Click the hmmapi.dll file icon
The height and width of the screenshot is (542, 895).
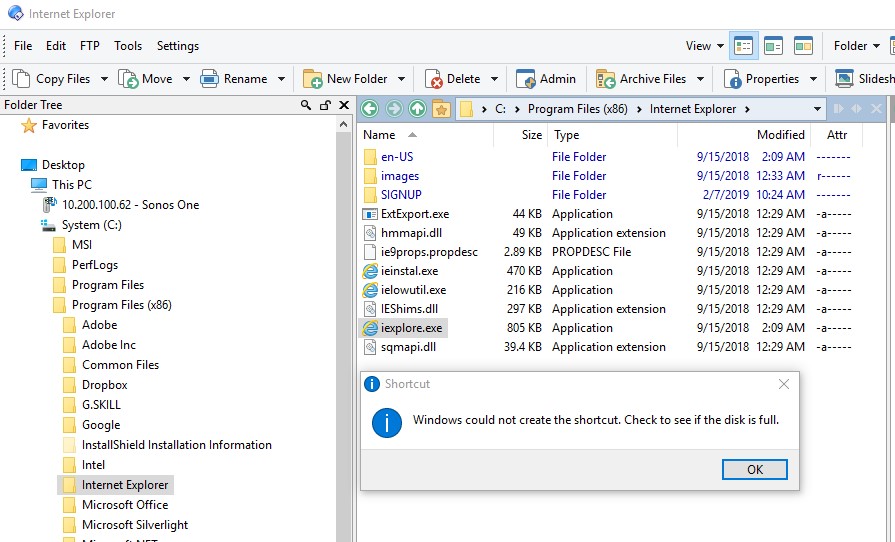tap(370, 233)
